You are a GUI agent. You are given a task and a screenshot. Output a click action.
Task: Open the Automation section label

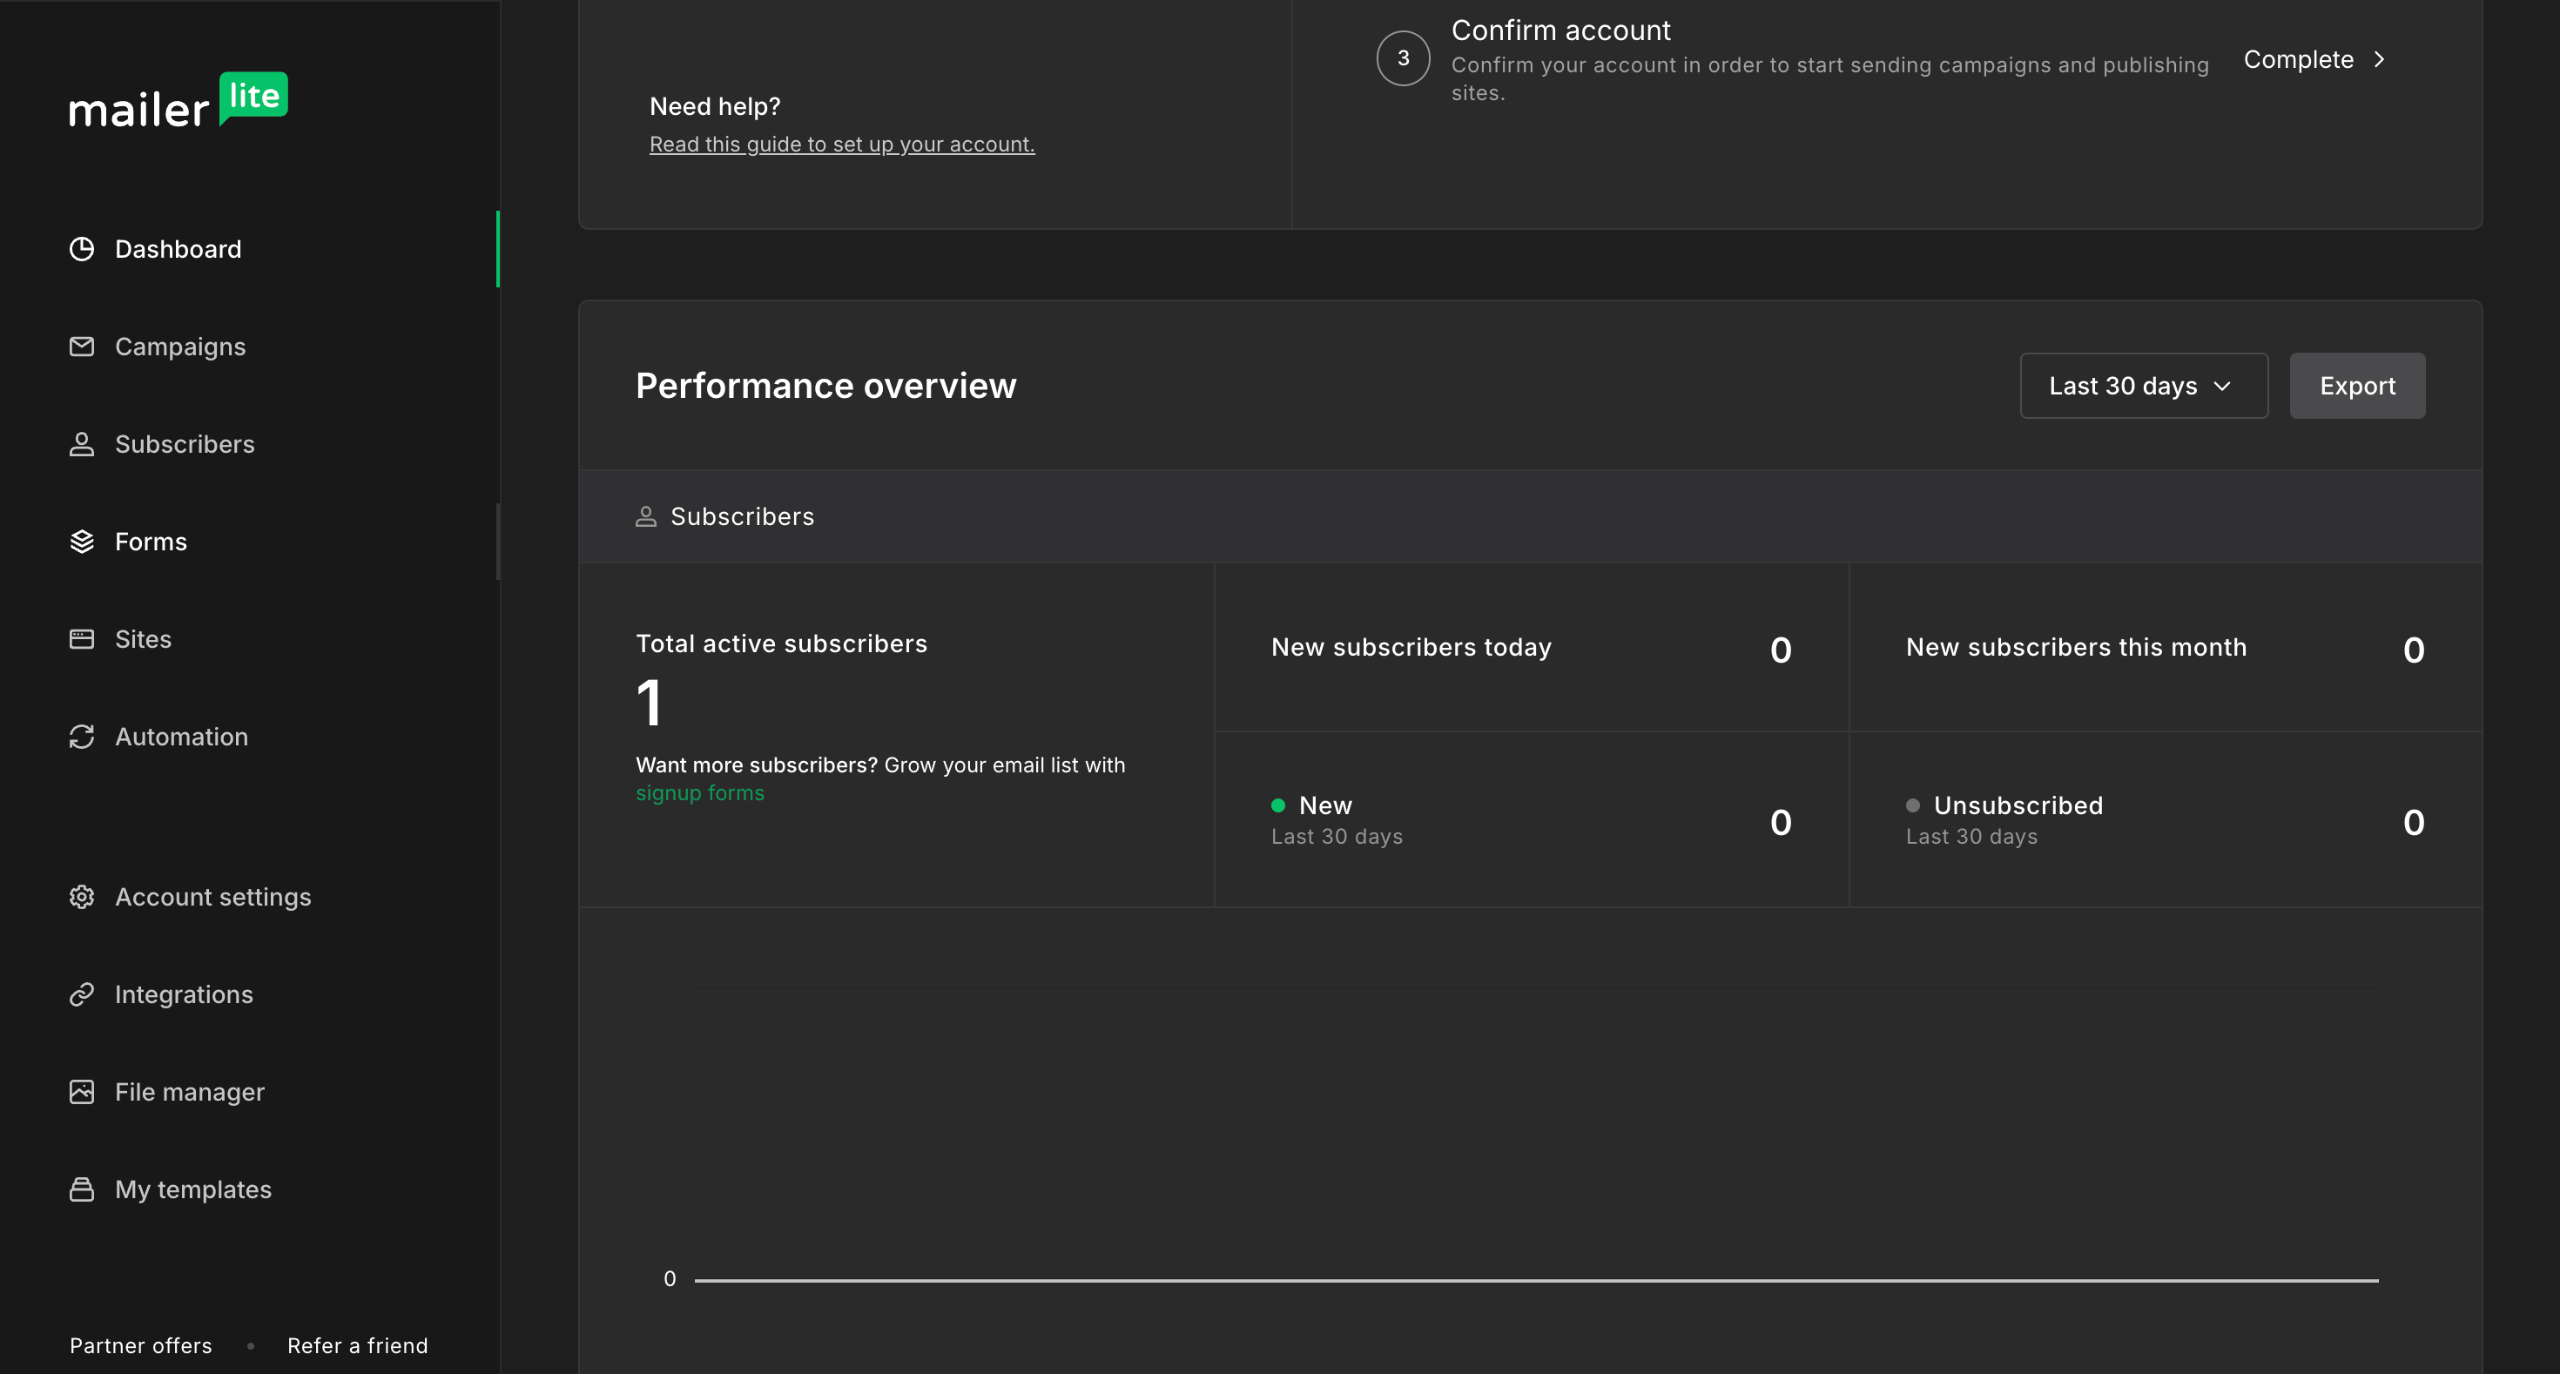point(181,736)
